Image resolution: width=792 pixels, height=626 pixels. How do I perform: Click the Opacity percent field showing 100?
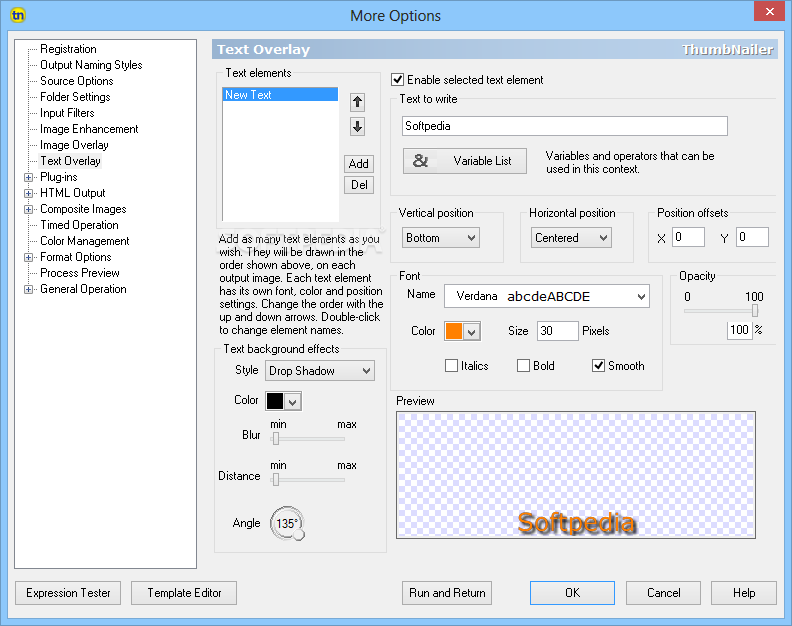tap(739, 330)
